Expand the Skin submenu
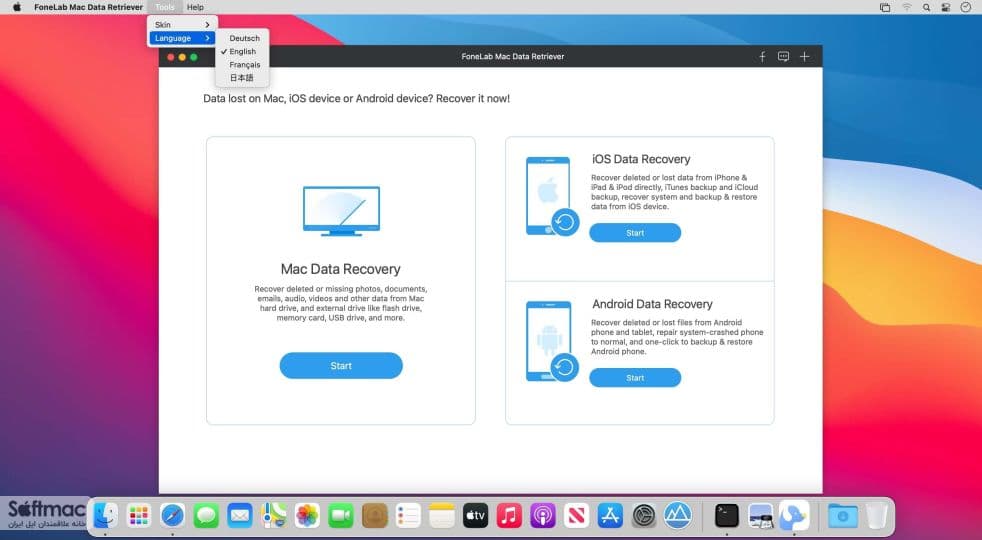982x540 pixels. coord(182,24)
